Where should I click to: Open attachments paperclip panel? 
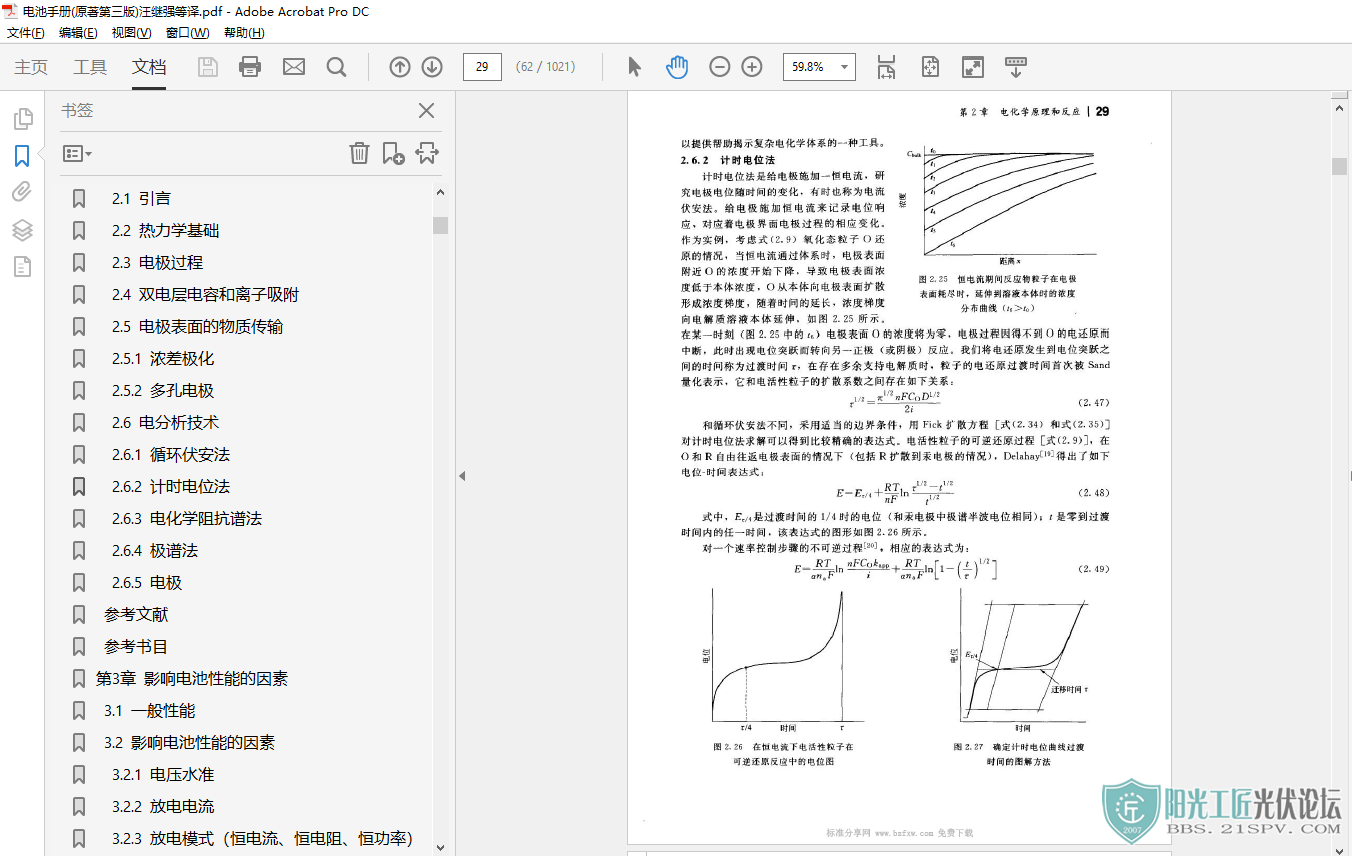click(22, 192)
